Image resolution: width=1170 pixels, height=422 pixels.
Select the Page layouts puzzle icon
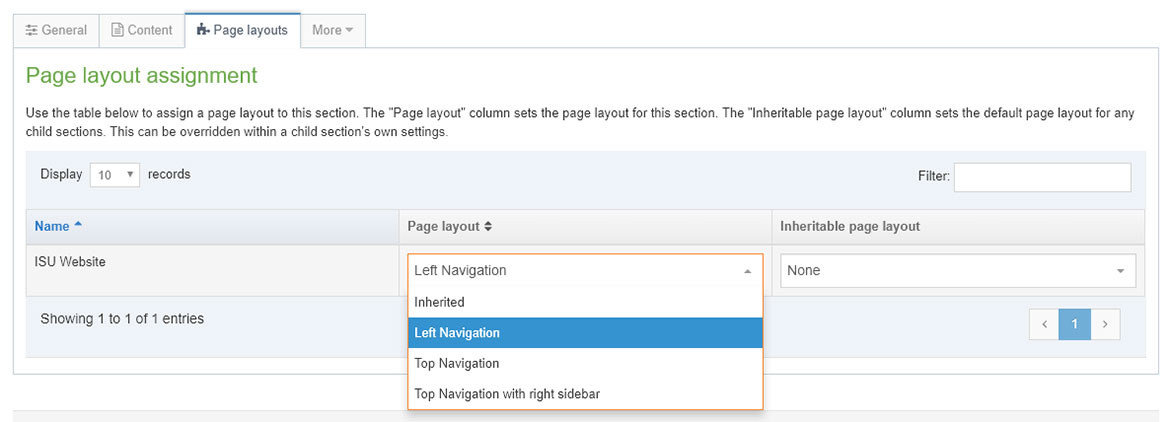[203, 30]
